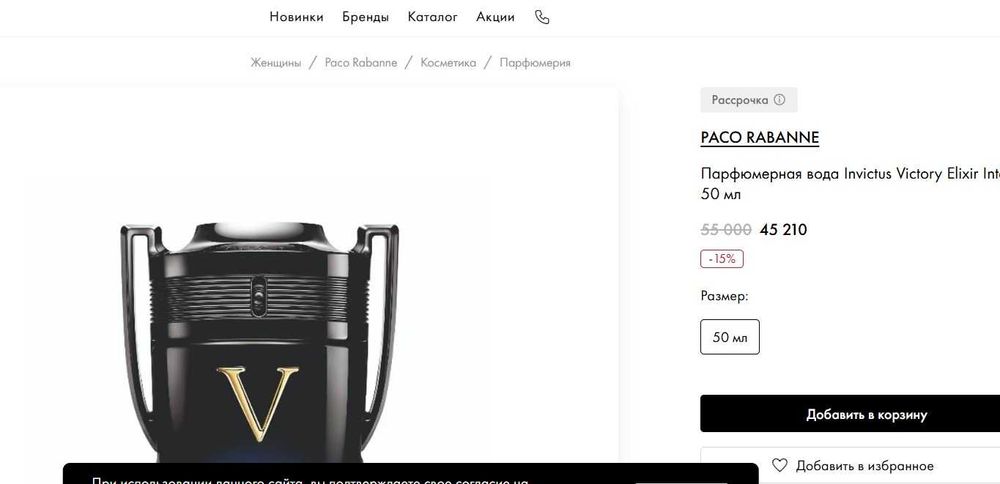Open the Парфюмерия breadcrumb link
The image size is (1000, 484).
pos(535,62)
